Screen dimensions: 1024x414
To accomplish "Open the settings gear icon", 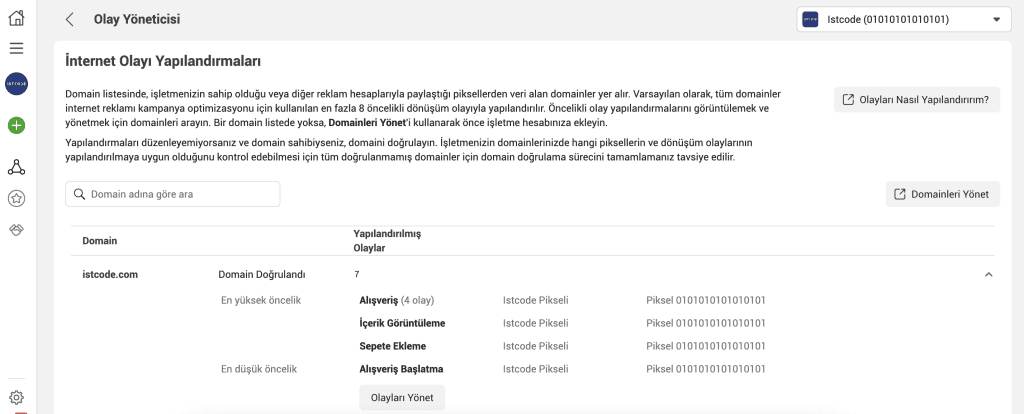I will pos(16,397).
